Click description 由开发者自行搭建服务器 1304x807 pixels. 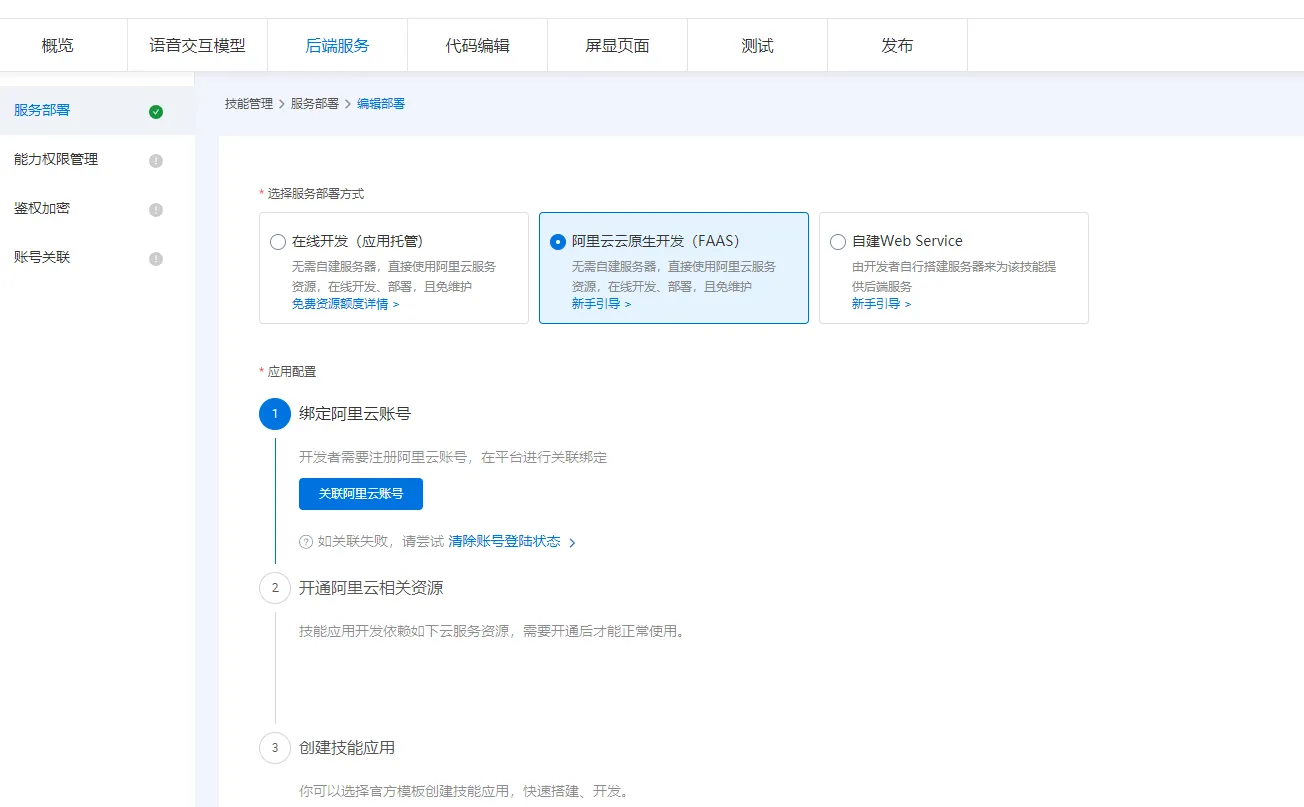click(x=954, y=276)
